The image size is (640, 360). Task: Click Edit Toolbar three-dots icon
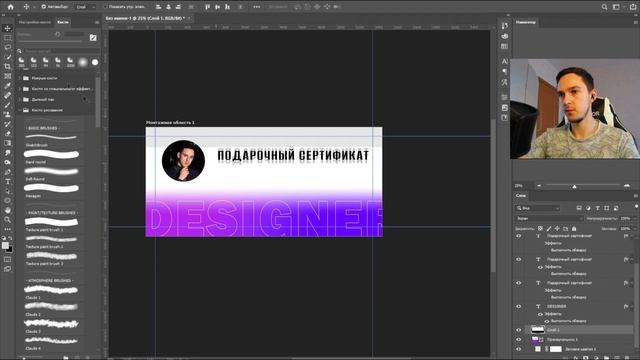click(7, 229)
